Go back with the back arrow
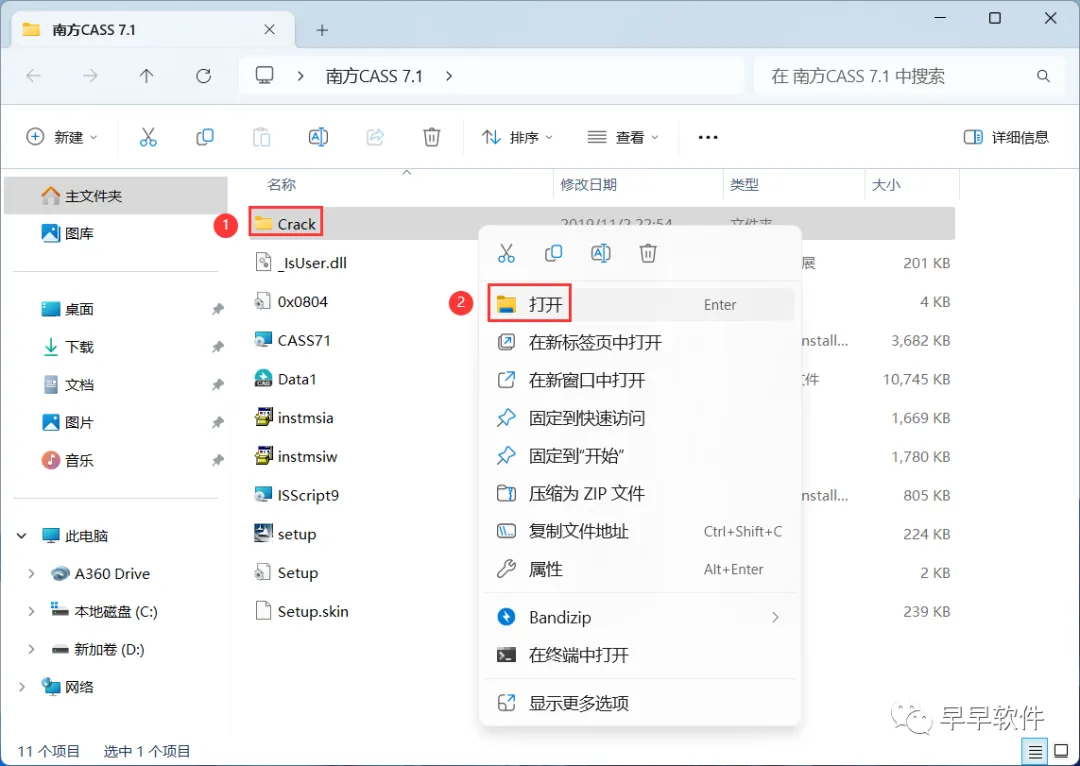This screenshot has width=1080, height=766. coord(33,76)
